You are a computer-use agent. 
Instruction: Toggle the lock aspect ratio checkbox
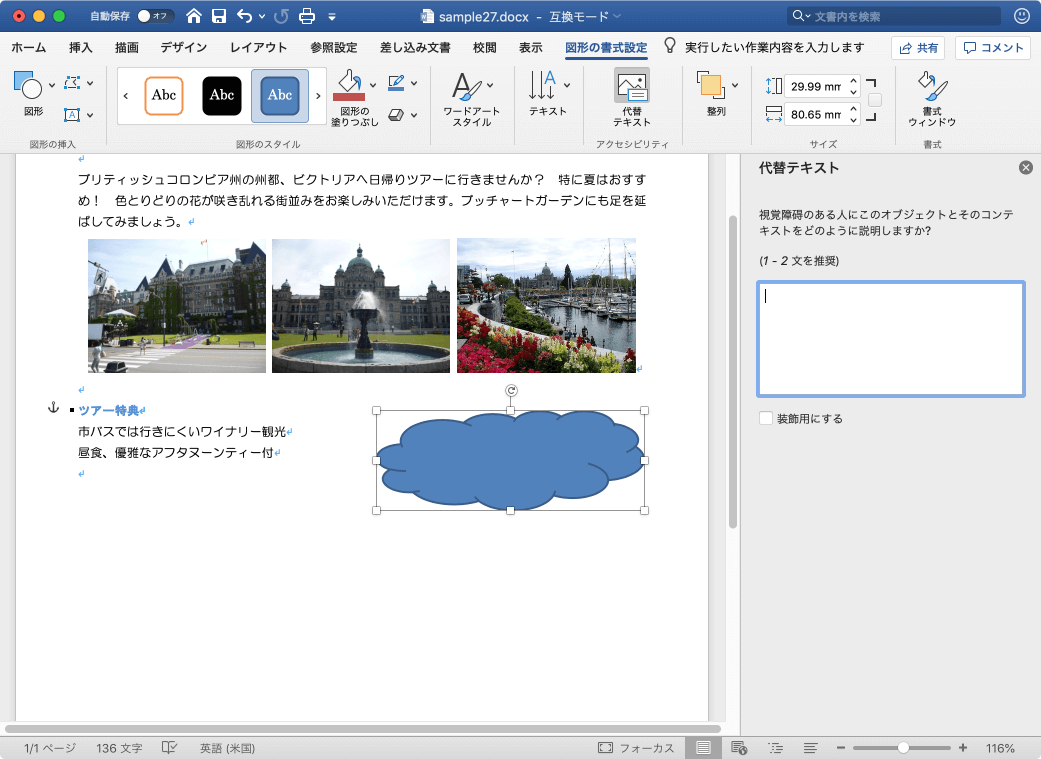coord(875,100)
